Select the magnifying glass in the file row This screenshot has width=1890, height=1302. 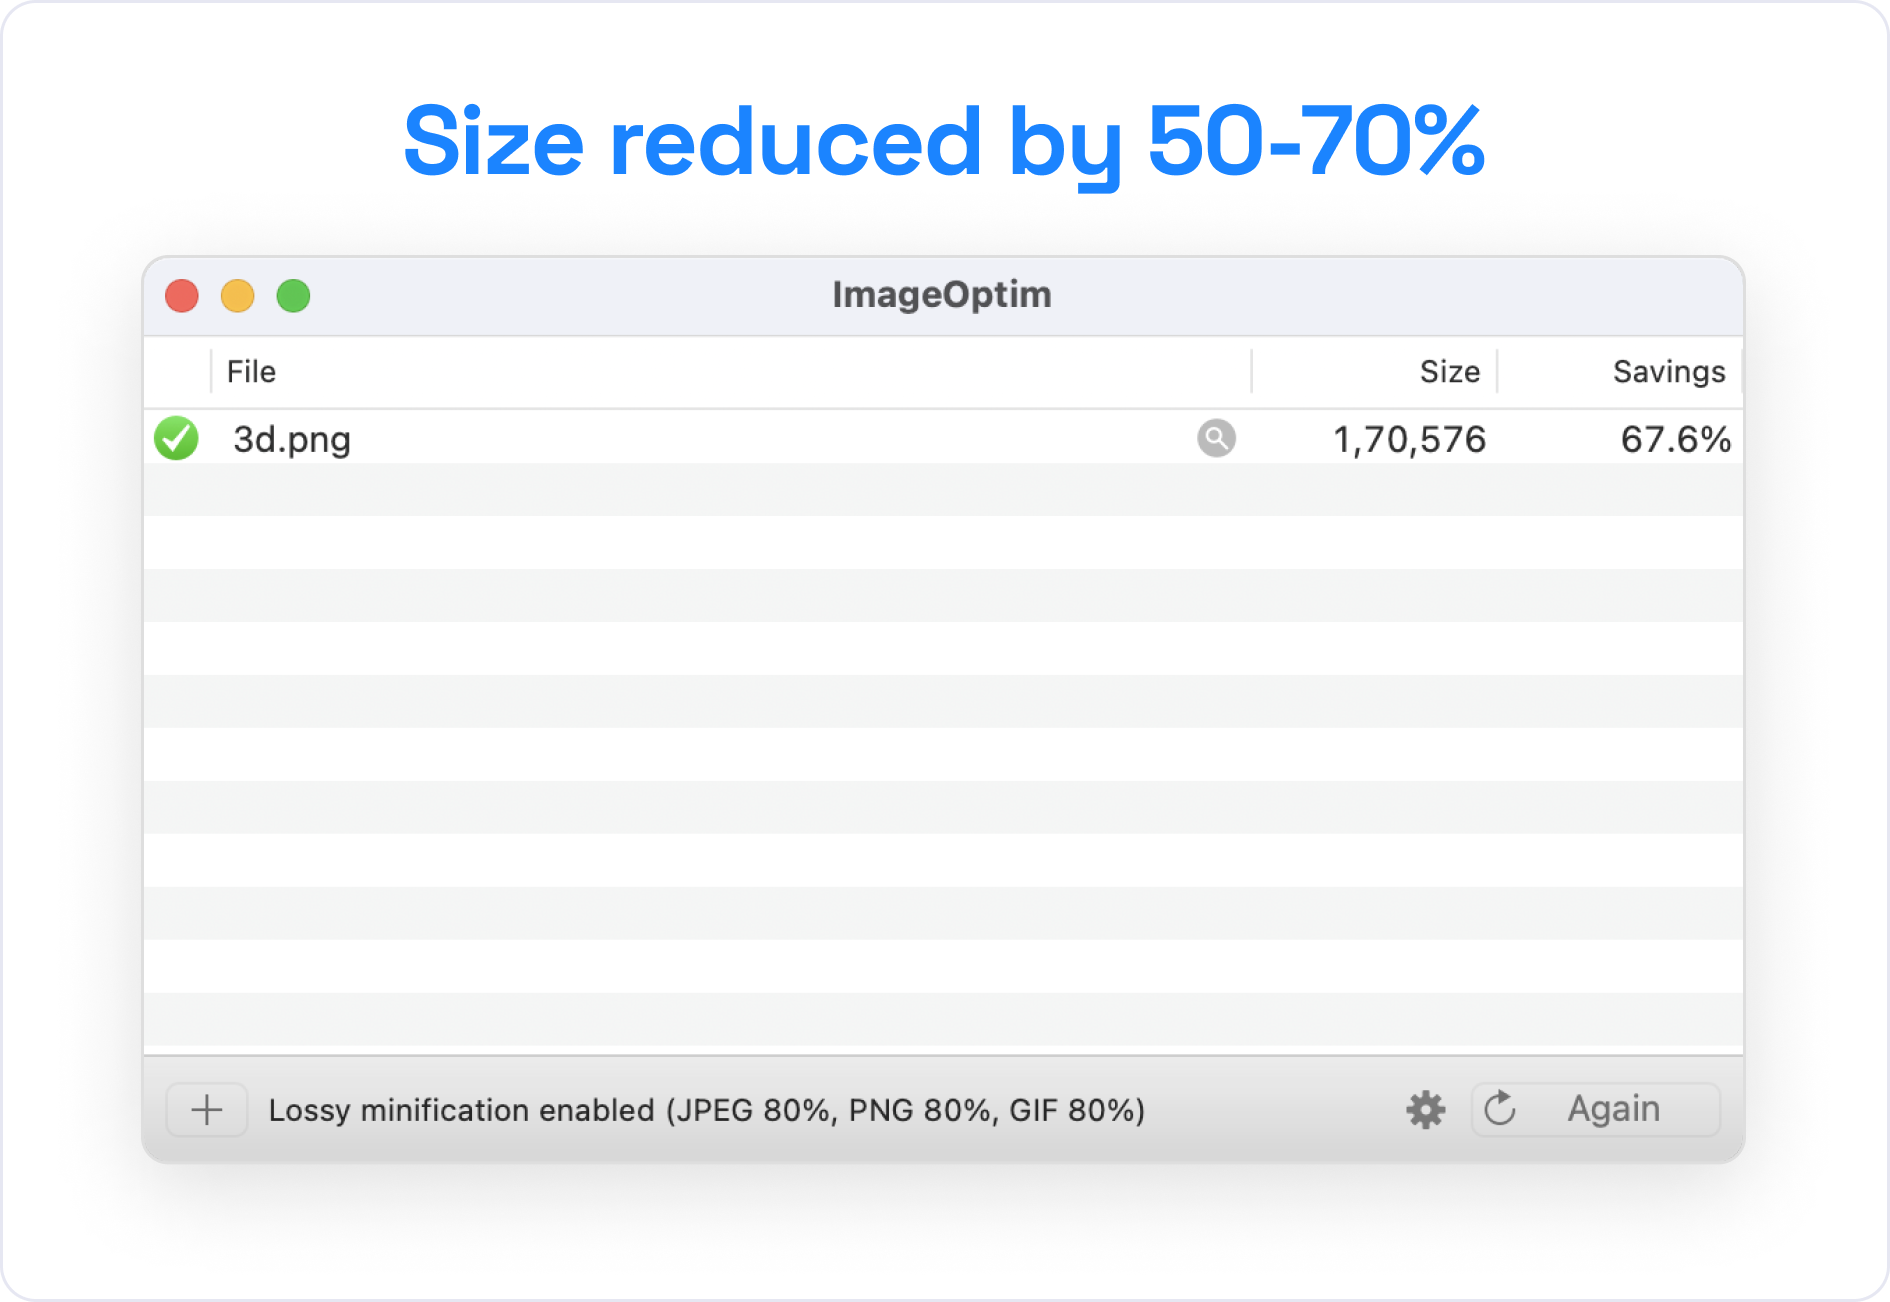pos(1215,439)
